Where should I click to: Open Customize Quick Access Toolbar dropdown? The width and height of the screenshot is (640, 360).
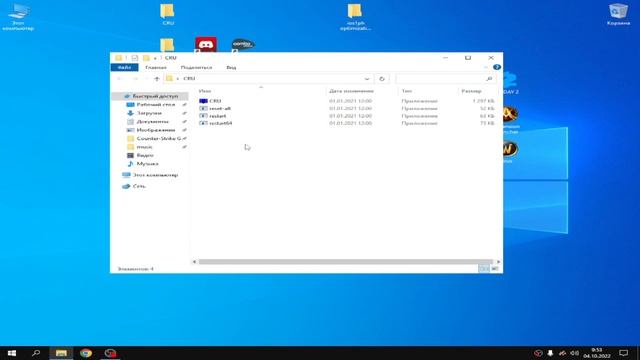155,58
